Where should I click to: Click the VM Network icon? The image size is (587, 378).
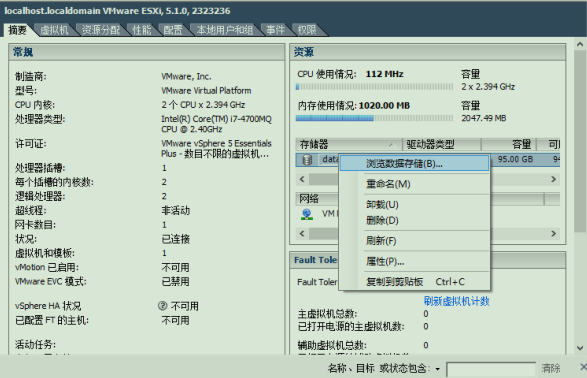click(x=307, y=214)
